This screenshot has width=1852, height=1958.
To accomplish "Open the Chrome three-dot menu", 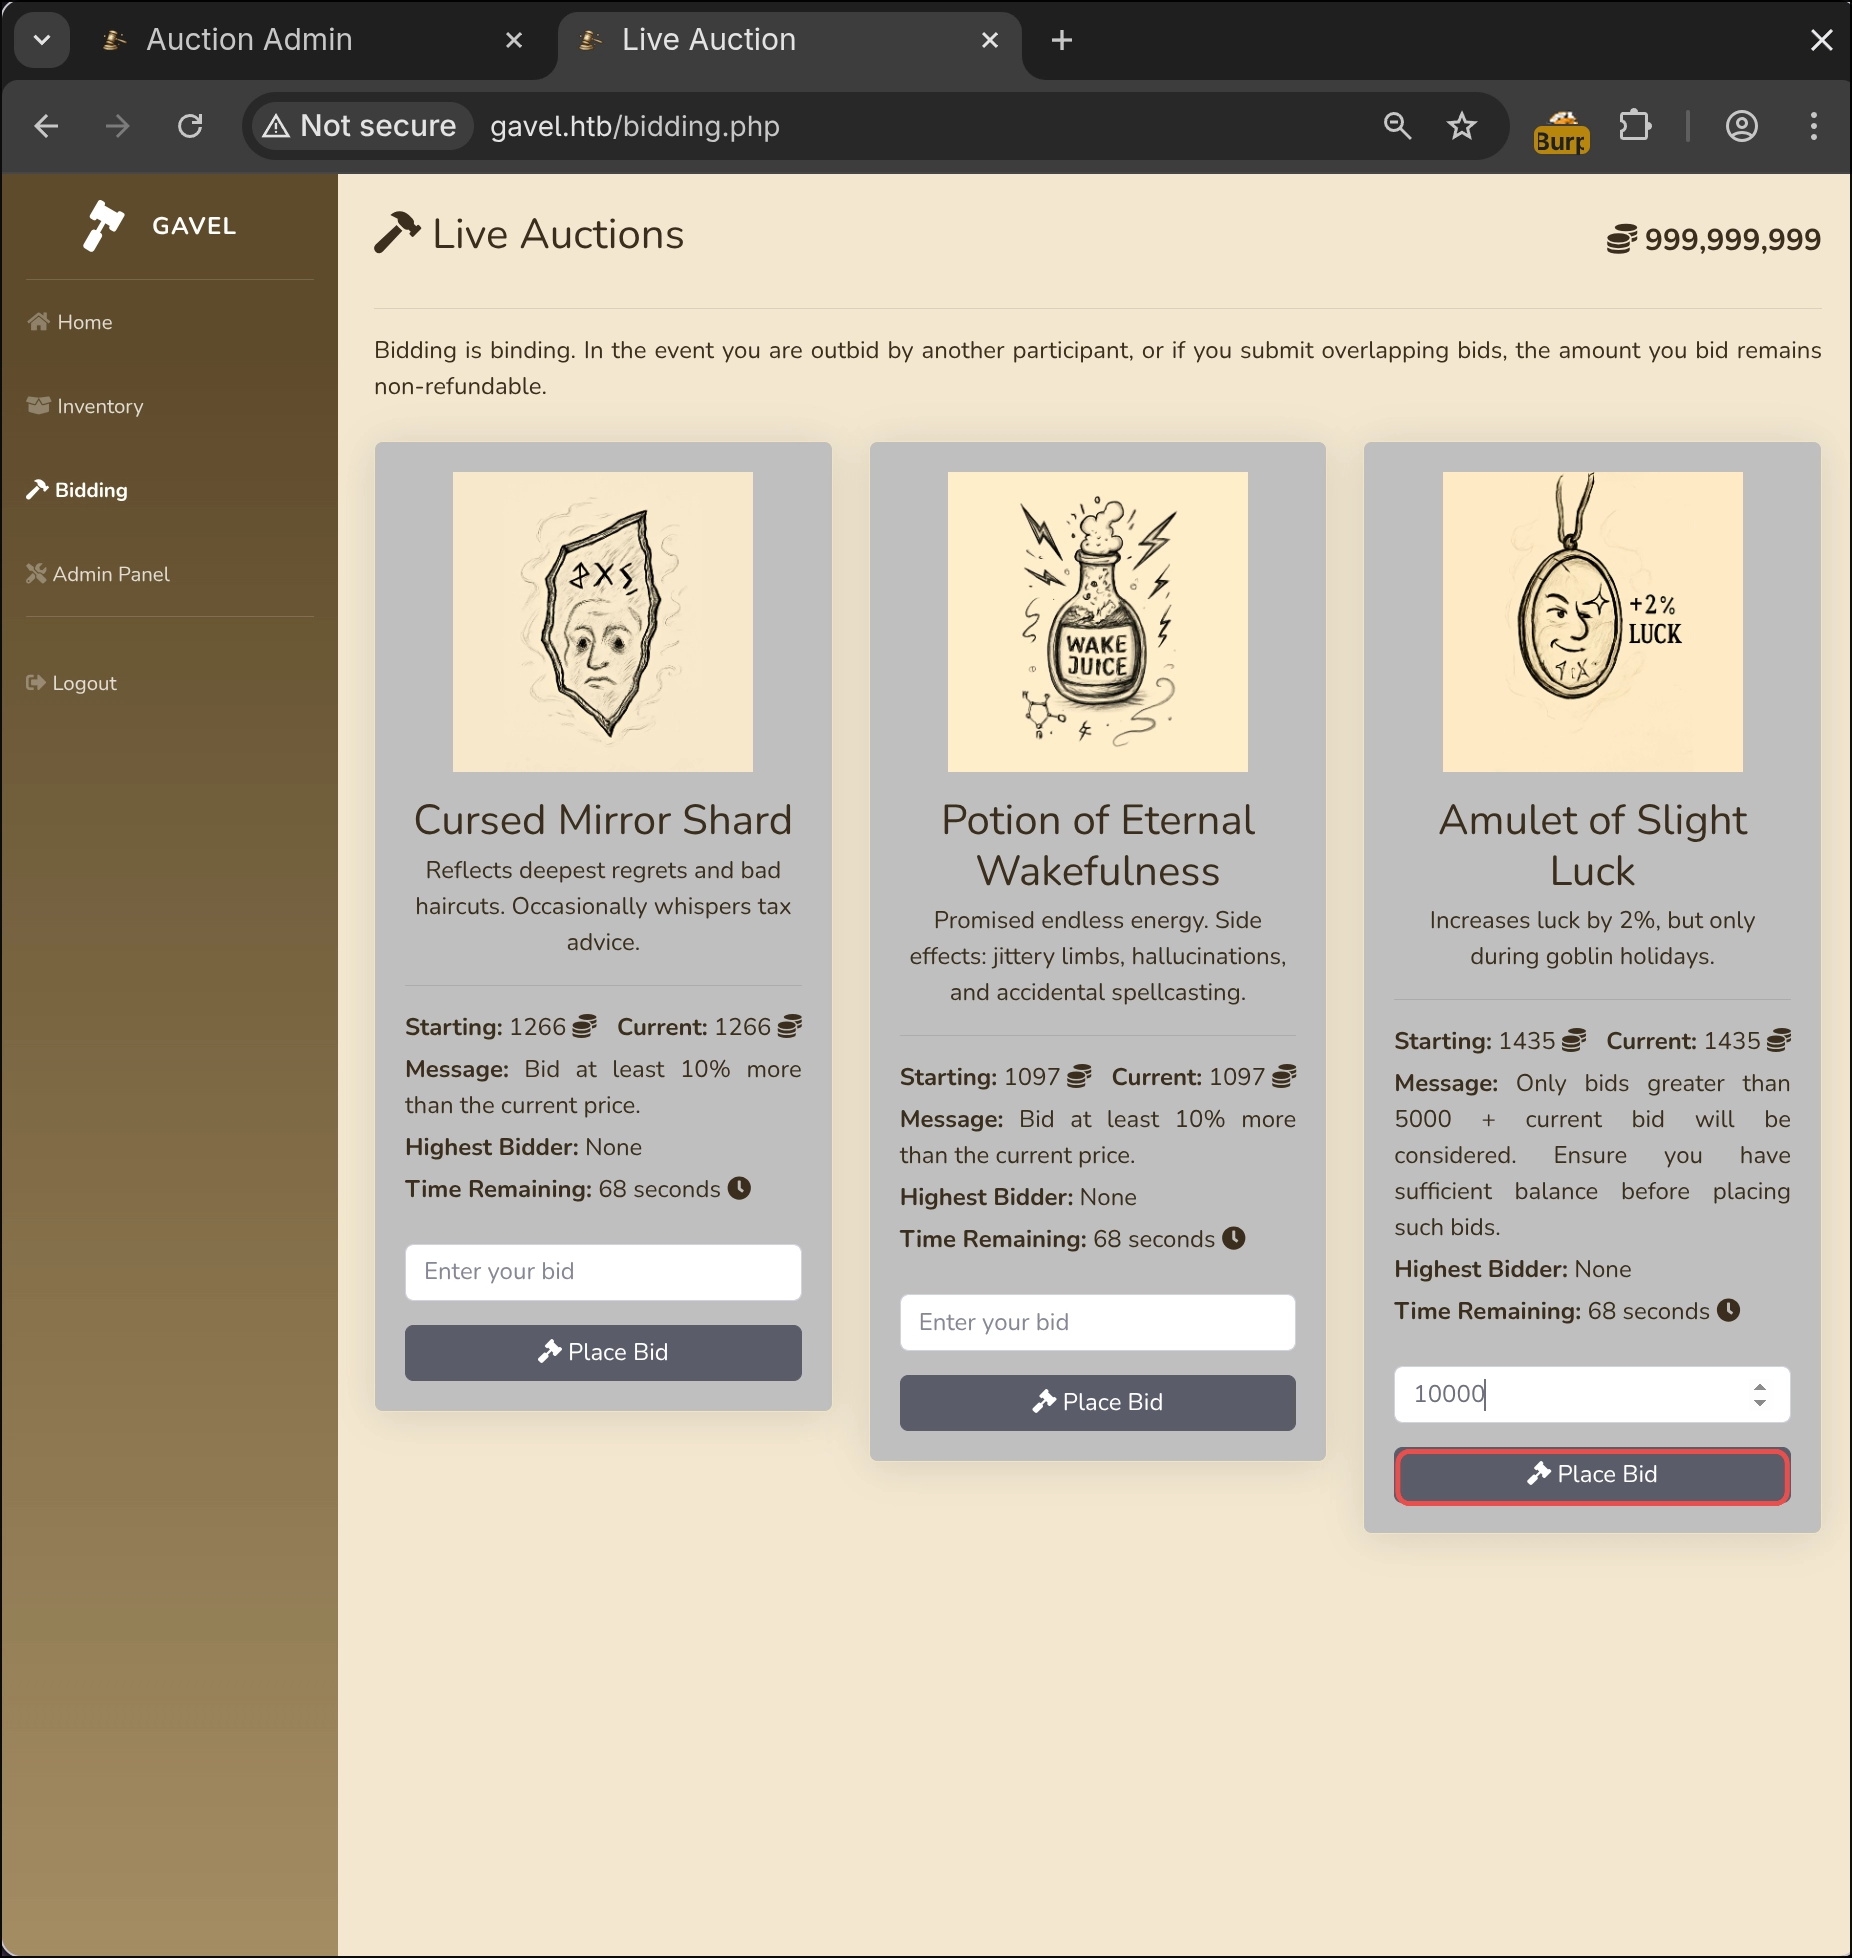I will [1813, 126].
